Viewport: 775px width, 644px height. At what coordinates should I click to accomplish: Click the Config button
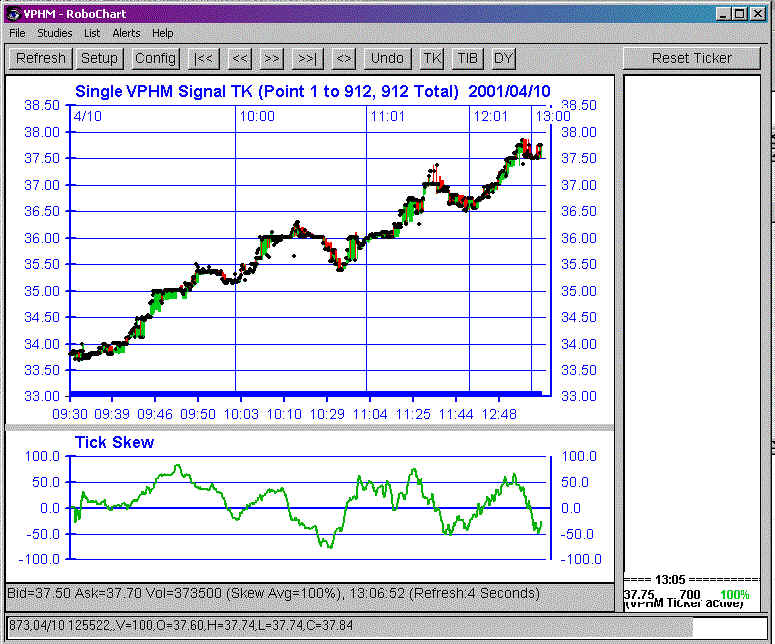(155, 58)
